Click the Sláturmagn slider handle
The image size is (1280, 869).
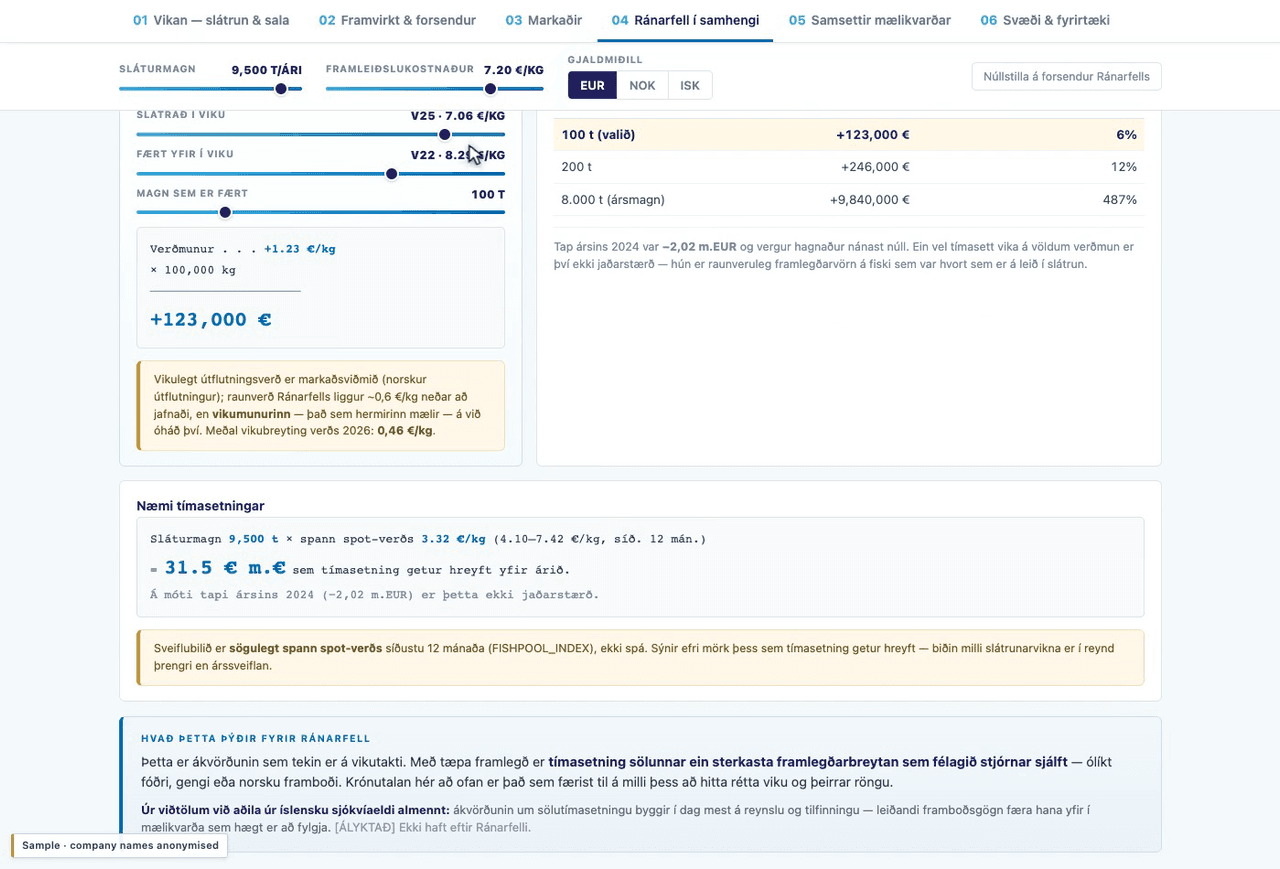[281, 89]
